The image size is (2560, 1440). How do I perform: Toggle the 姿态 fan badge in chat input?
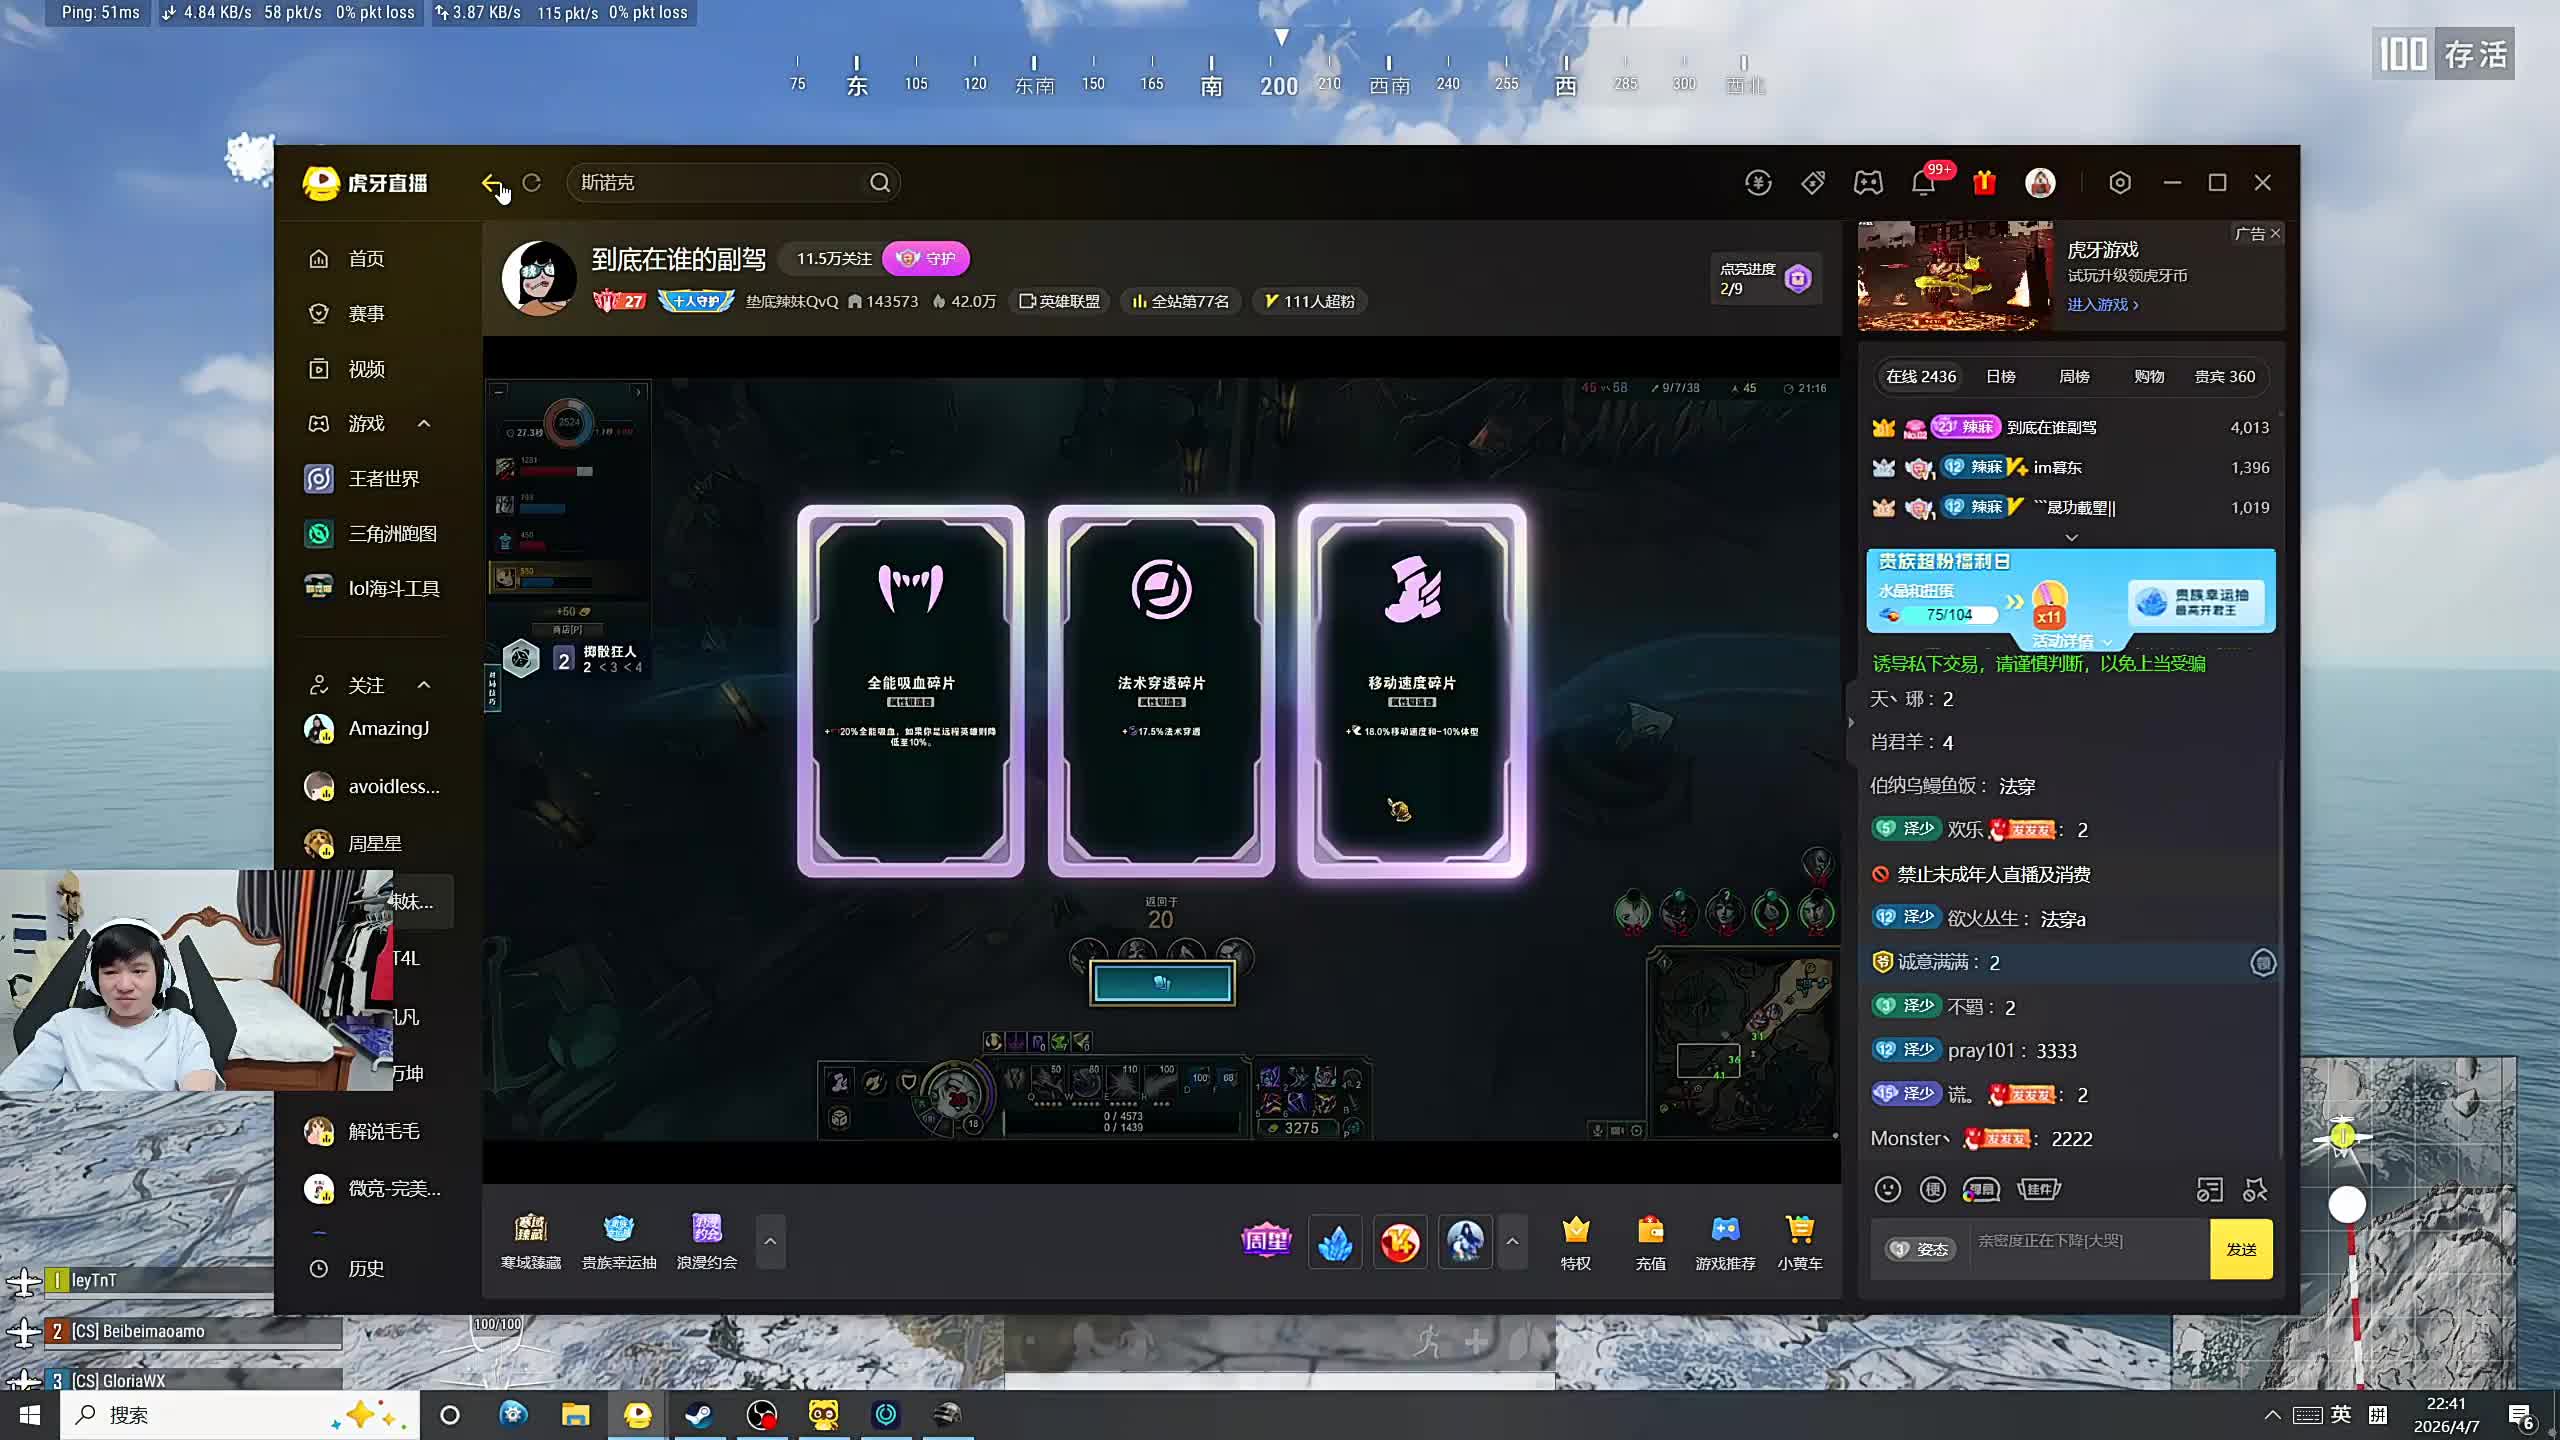(1920, 1249)
